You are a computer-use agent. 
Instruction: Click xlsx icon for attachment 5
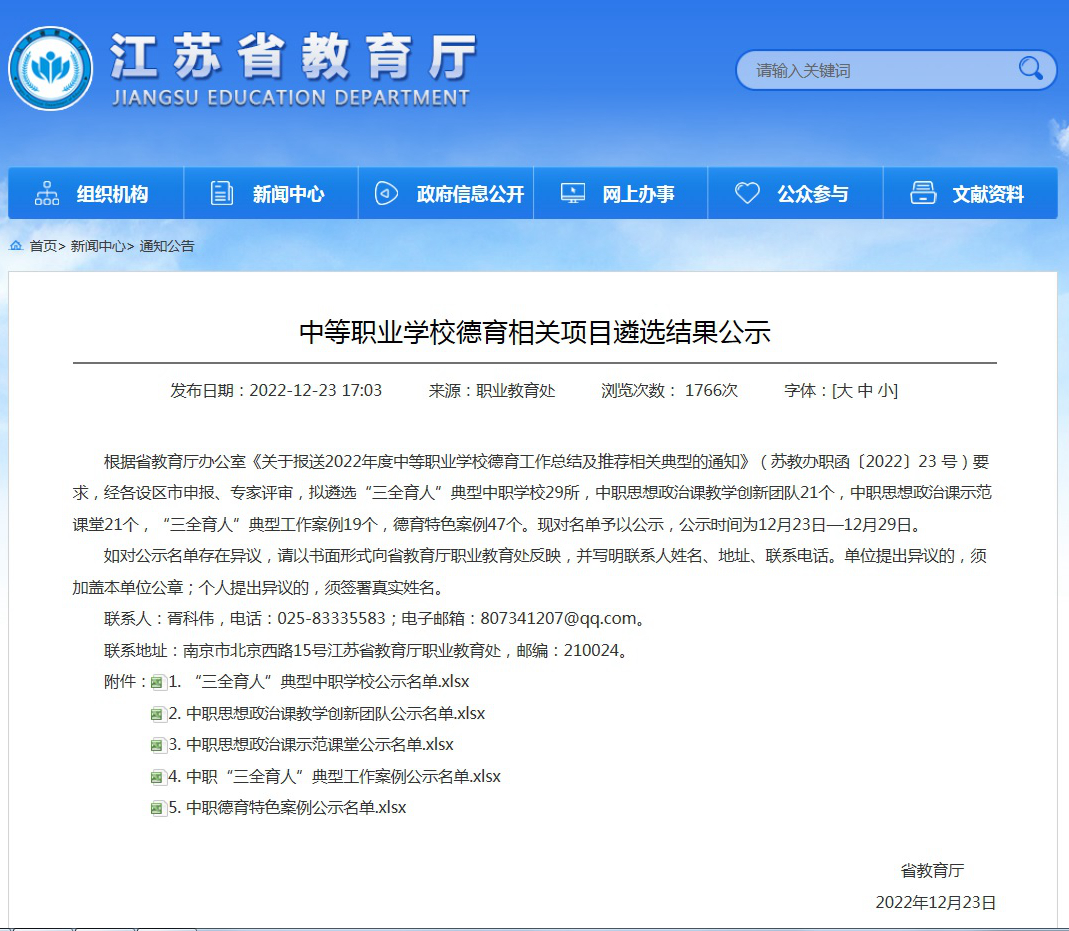(x=158, y=808)
